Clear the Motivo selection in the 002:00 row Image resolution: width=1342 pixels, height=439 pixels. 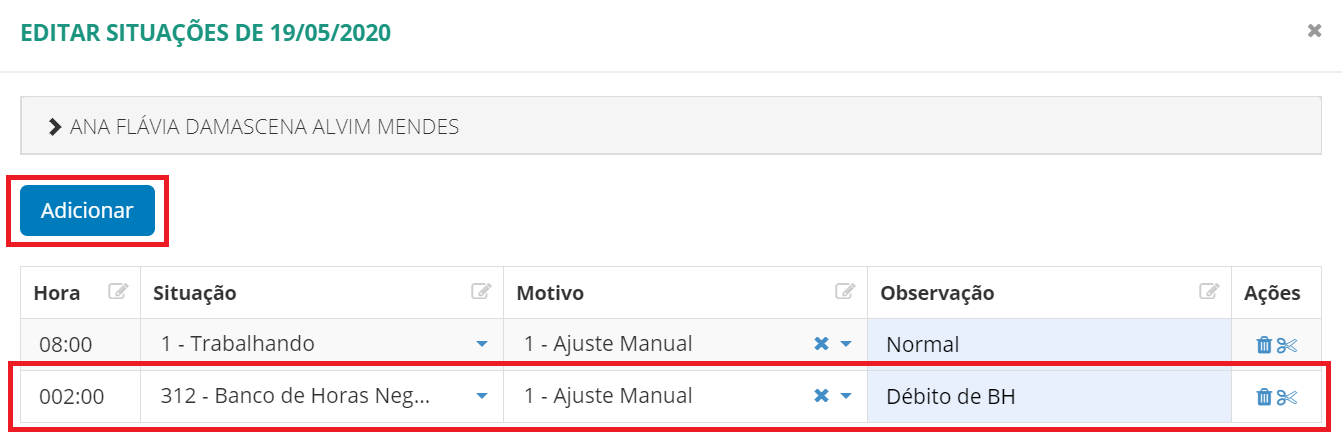pyautogui.click(x=821, y=396)
